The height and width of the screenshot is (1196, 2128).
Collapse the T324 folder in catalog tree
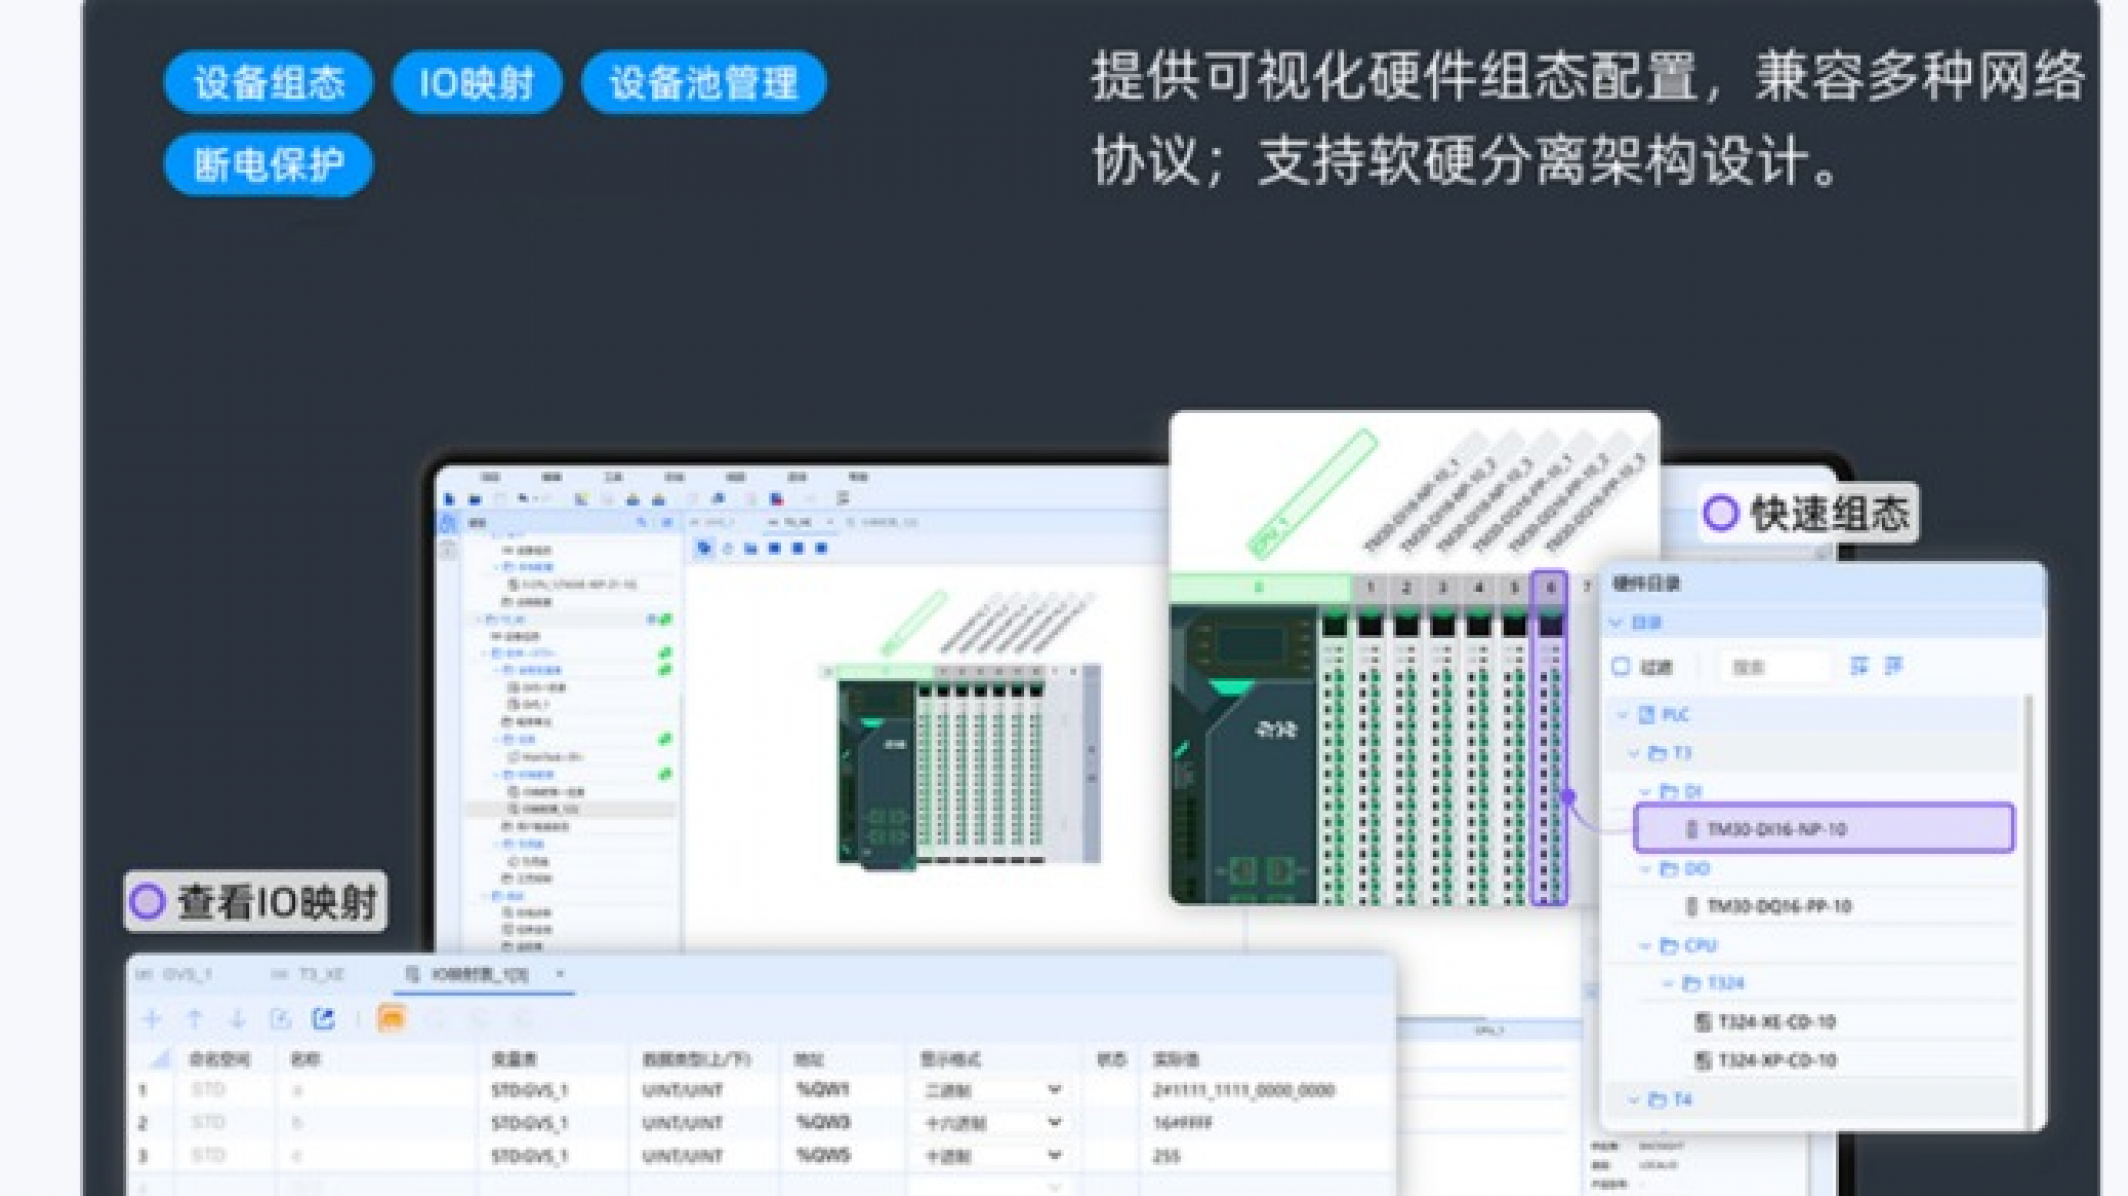pos(1668,983)
